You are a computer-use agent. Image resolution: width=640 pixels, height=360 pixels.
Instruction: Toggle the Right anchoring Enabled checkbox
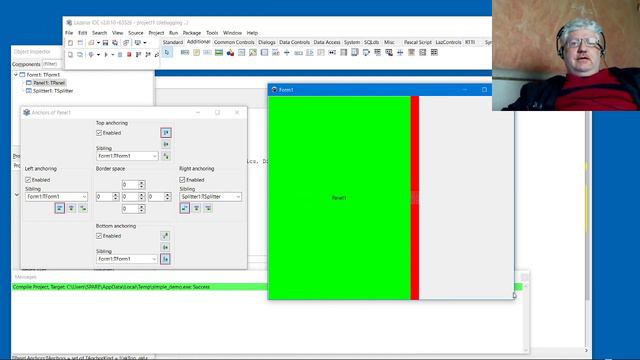click(x=182, y=180)
